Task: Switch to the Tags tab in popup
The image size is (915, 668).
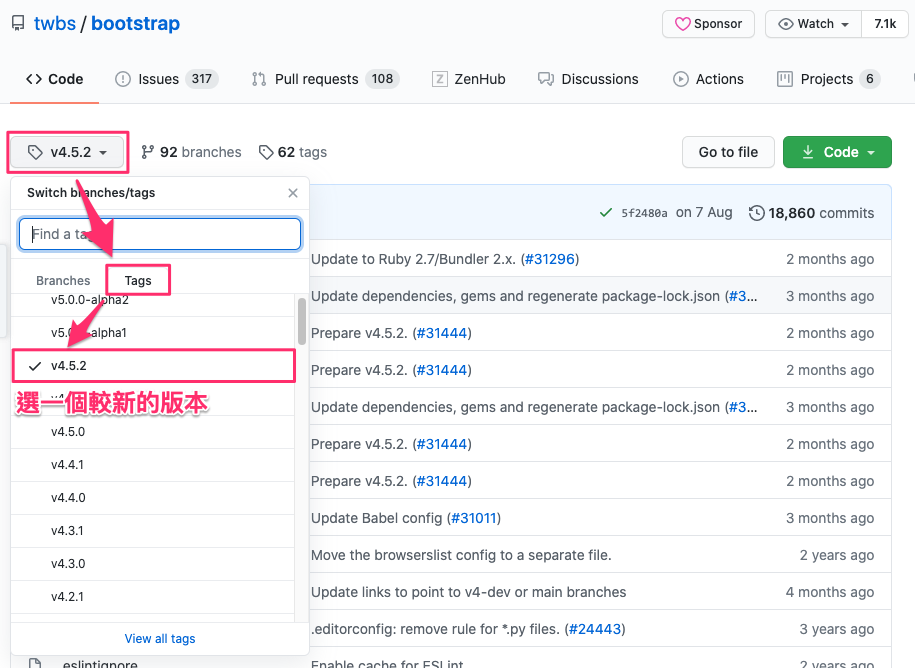Action: pyautogui.click(x=138, y=281)
